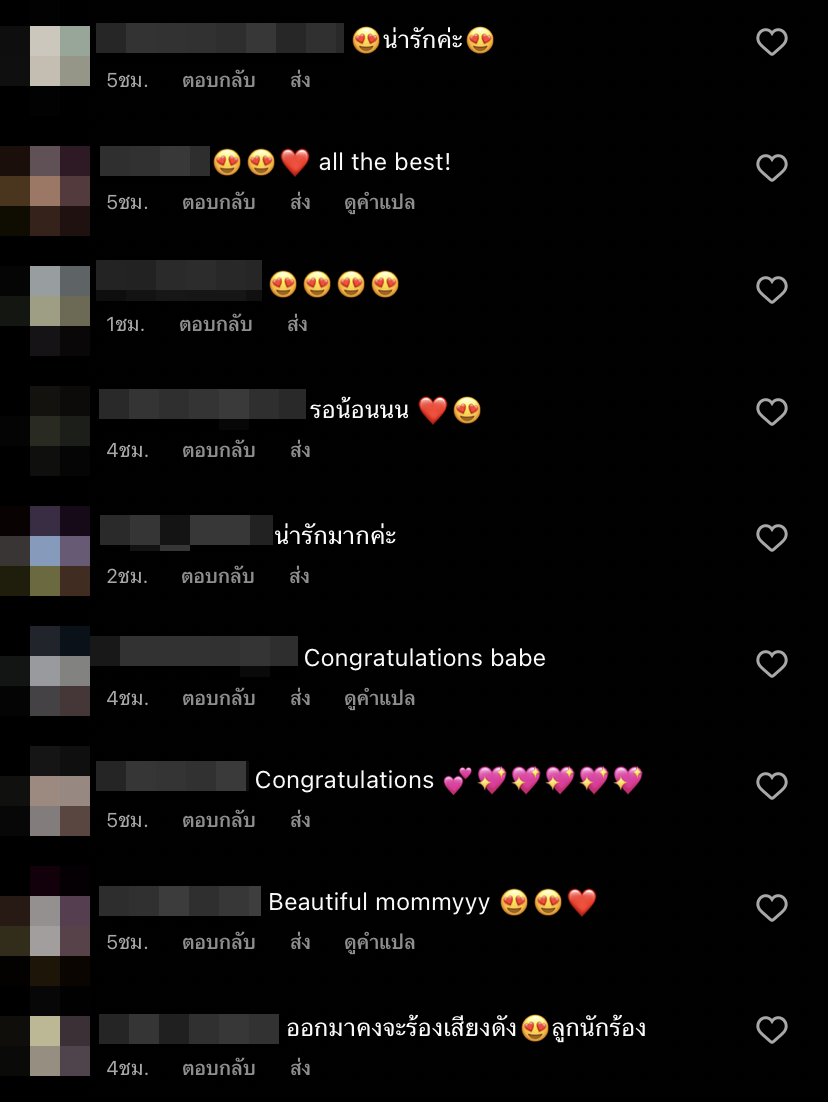See translation of 'all the best!' comment
Screen dimensions: 828x1102
click(x=380, y=203)
